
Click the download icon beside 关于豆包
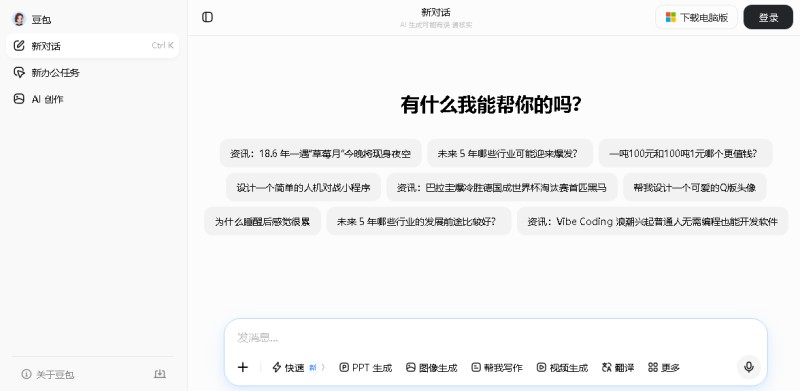(x=160, y=374)
